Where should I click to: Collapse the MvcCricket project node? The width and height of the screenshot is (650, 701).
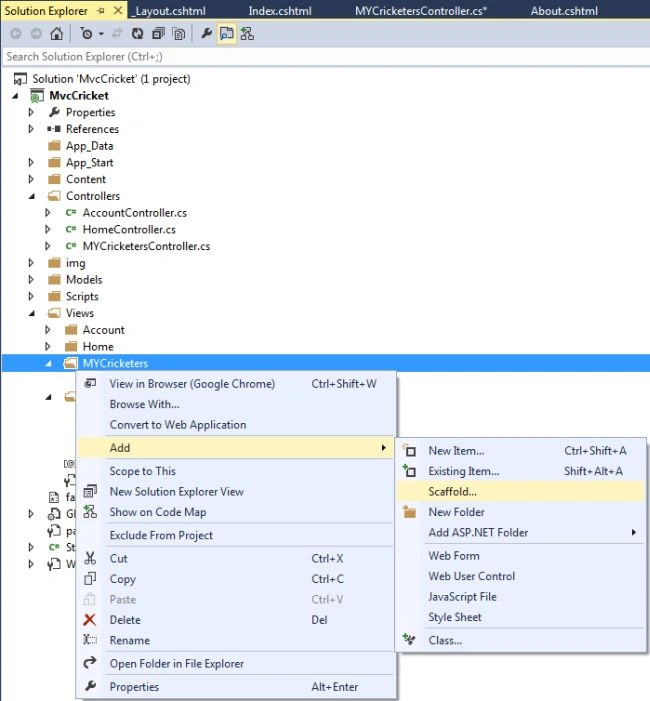pyautogui.click(x=16, y=96)
